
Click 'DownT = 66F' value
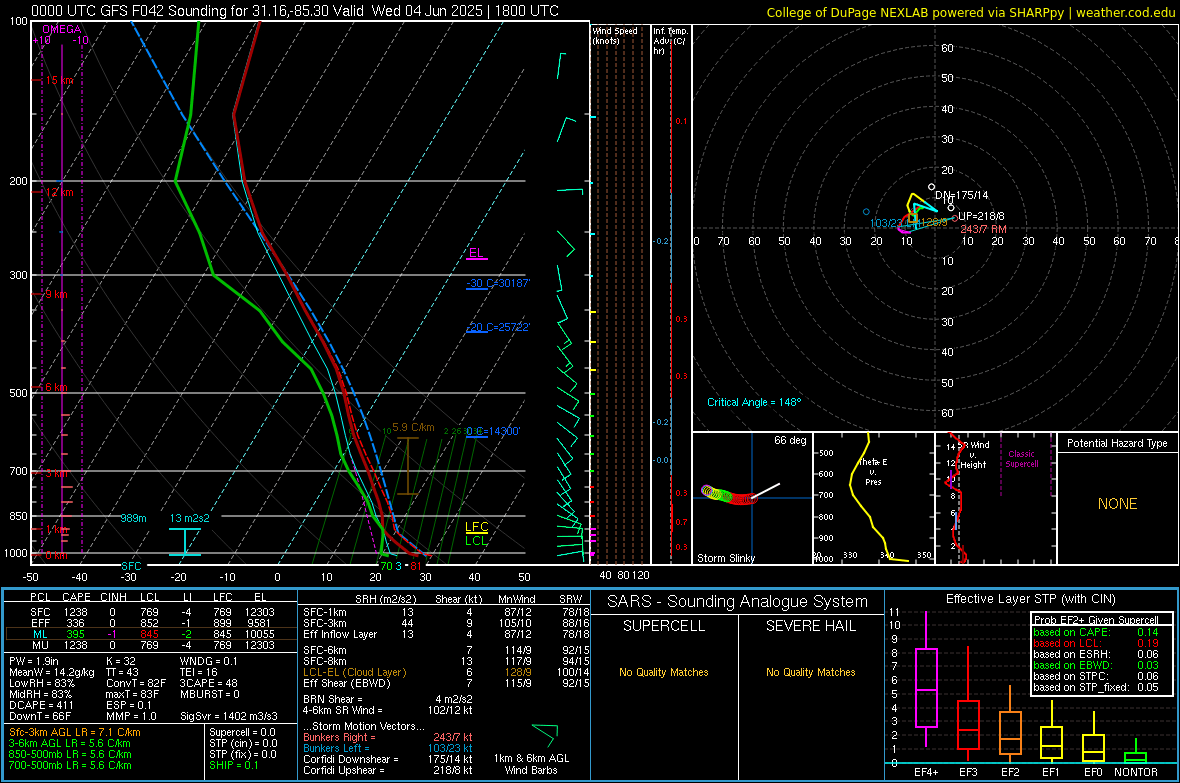coord(39,716)
